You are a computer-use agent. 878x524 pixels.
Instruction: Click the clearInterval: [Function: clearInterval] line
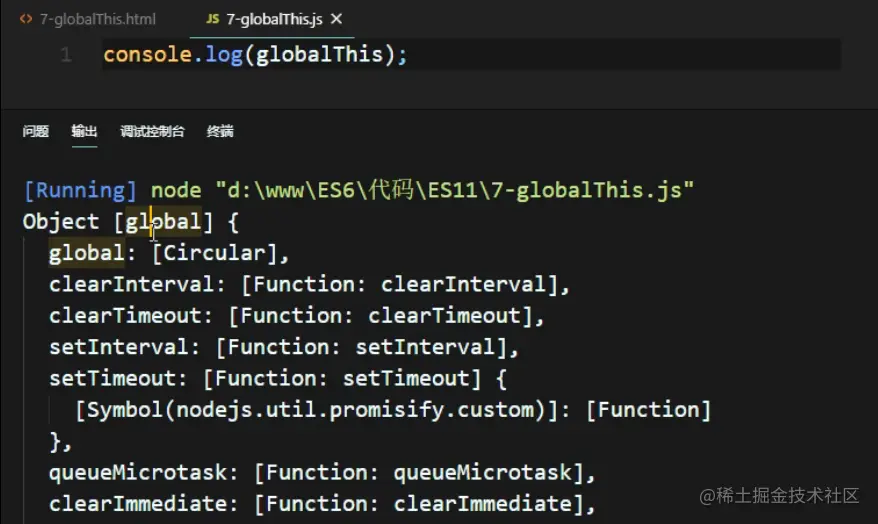(310, 284)
